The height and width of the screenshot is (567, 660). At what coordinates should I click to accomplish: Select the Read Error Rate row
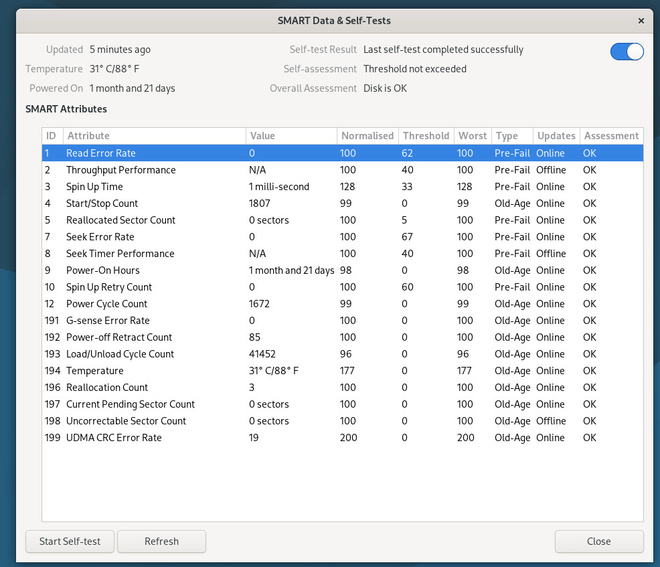[x=342, y=153]
